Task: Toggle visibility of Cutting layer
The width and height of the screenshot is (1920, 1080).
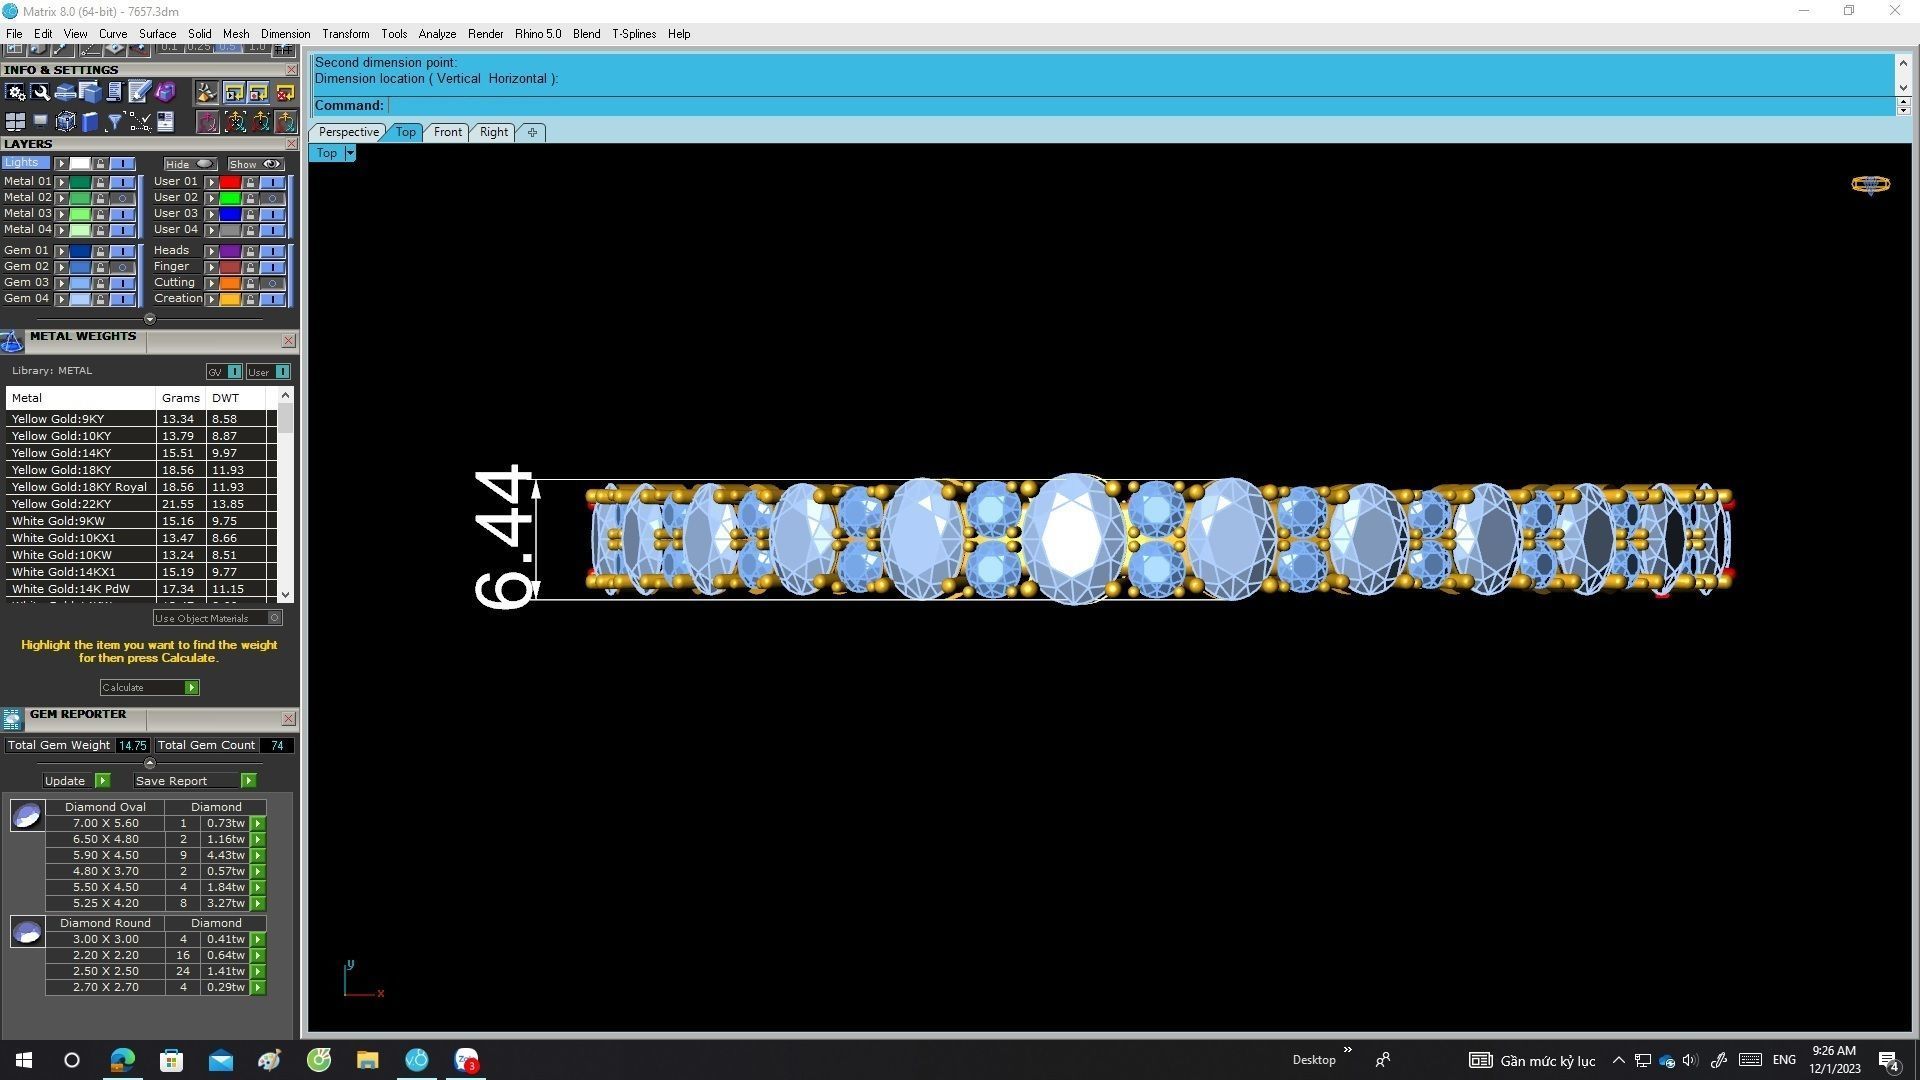Action: 272,283
